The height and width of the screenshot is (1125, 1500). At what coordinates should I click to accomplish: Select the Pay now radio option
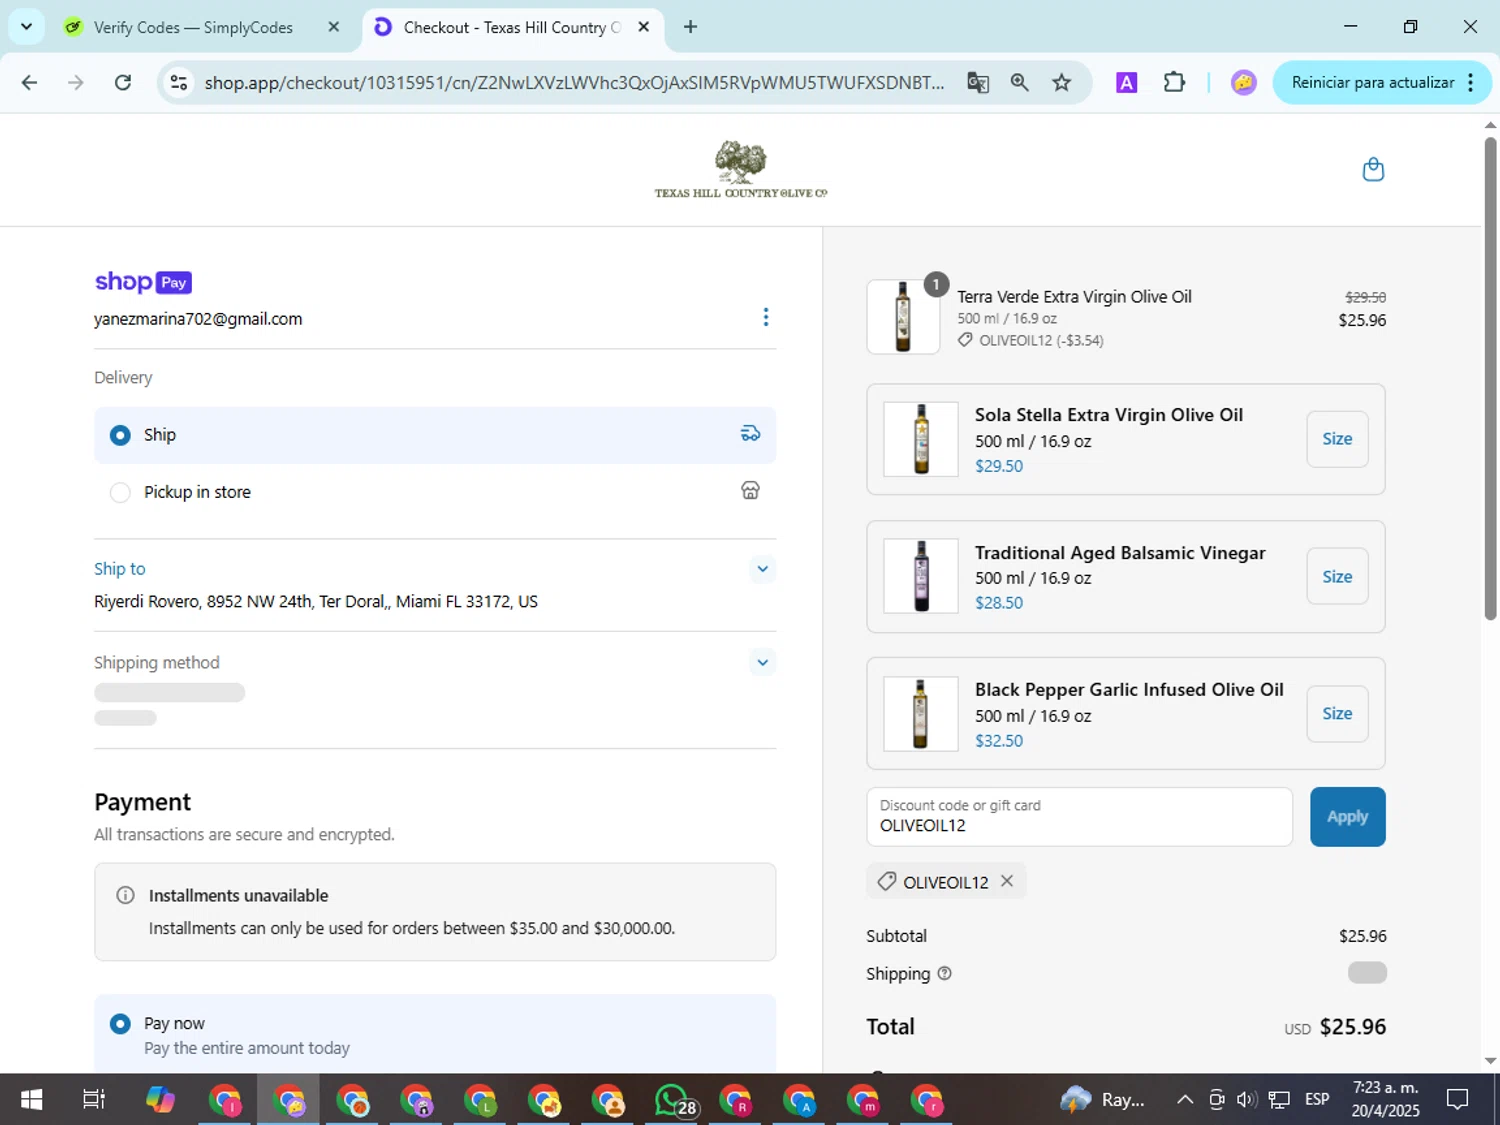pos(120,1024)
